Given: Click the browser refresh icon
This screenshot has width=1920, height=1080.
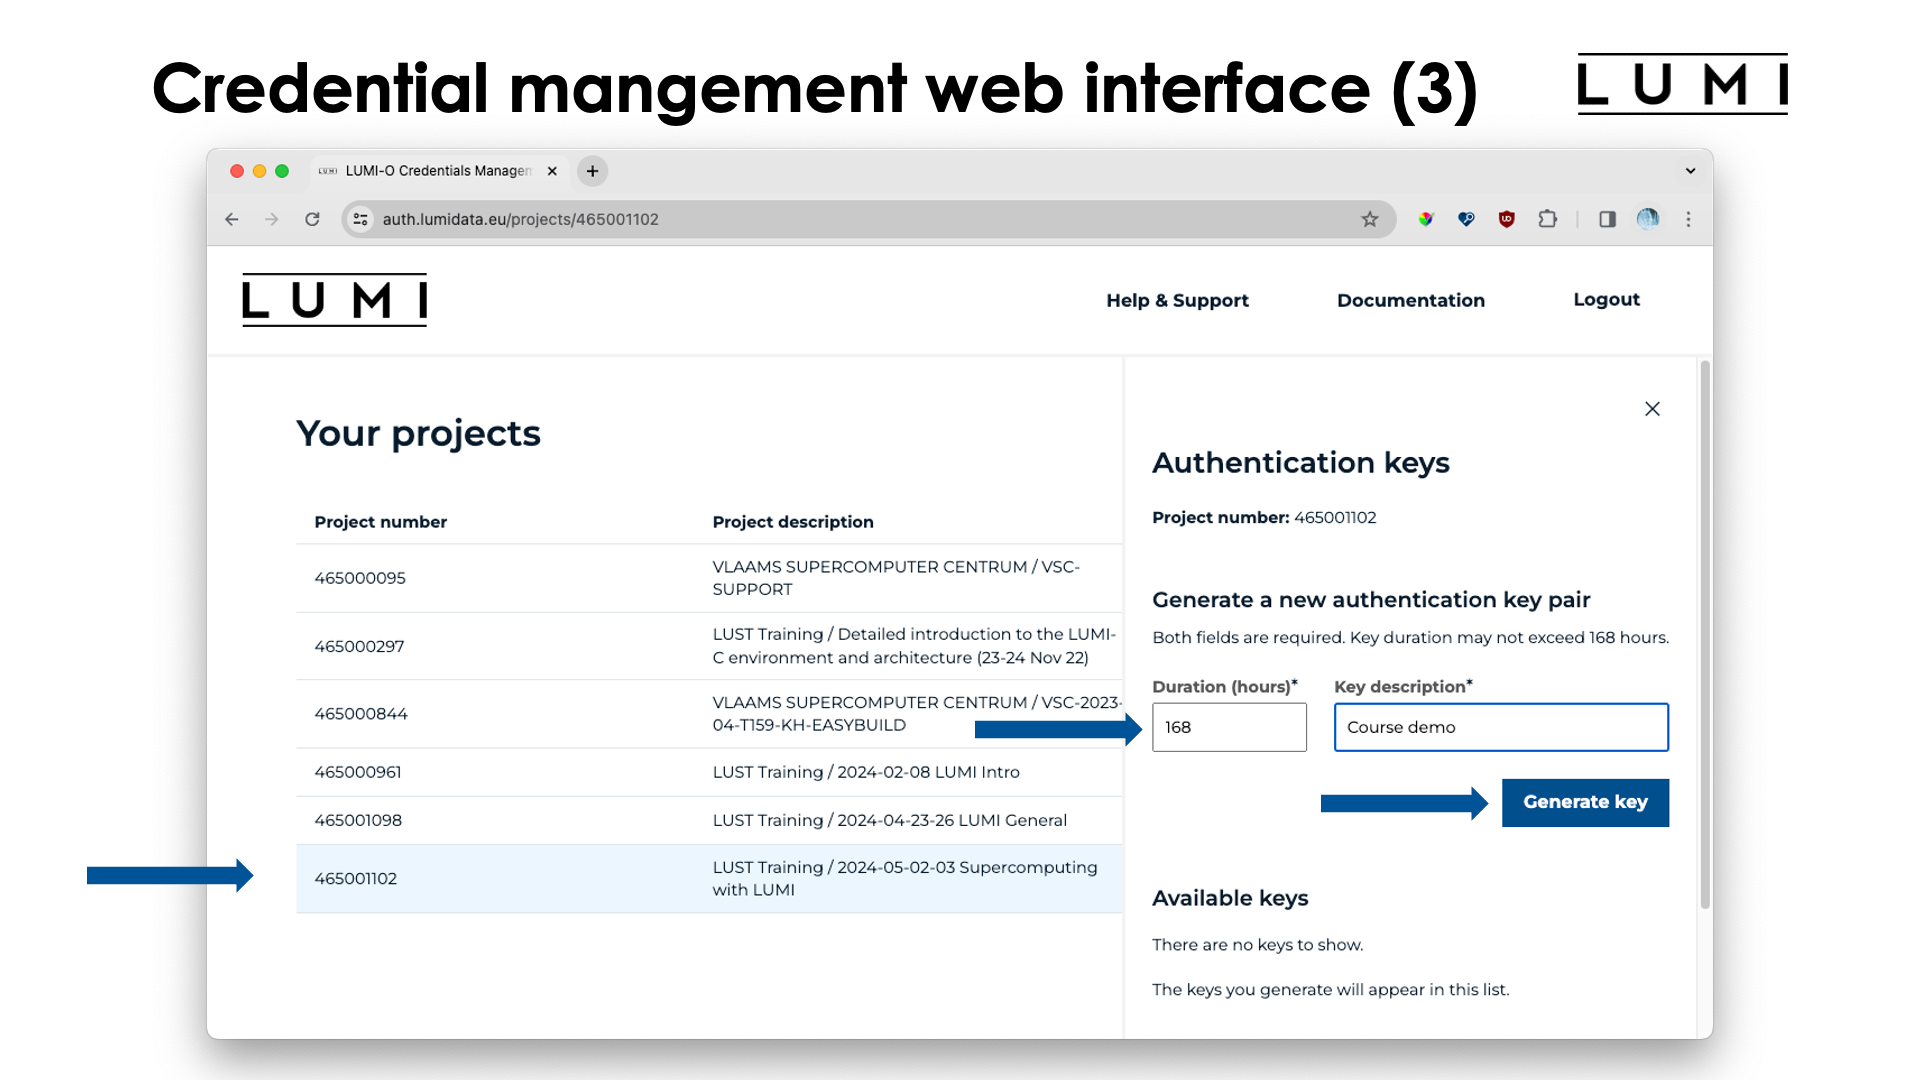Looking at the screenshot, I should coord(314,219).
